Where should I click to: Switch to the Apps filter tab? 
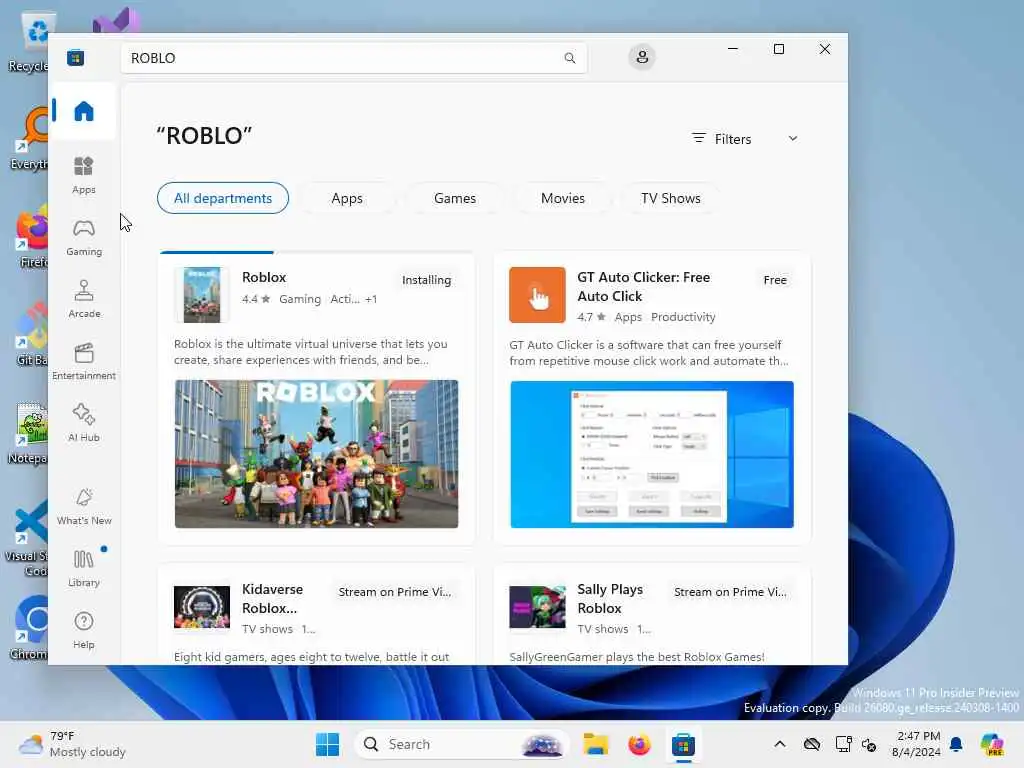click(x=347, y=198)
